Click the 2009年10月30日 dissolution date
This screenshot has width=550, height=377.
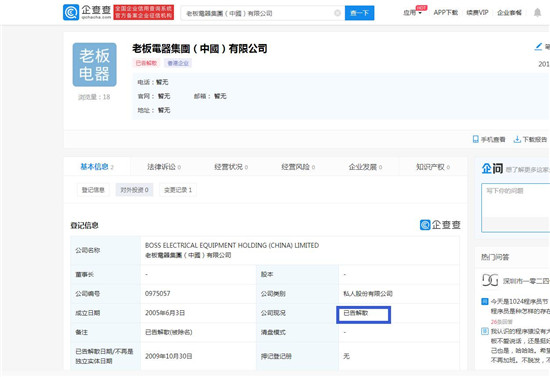click(168, 356)
